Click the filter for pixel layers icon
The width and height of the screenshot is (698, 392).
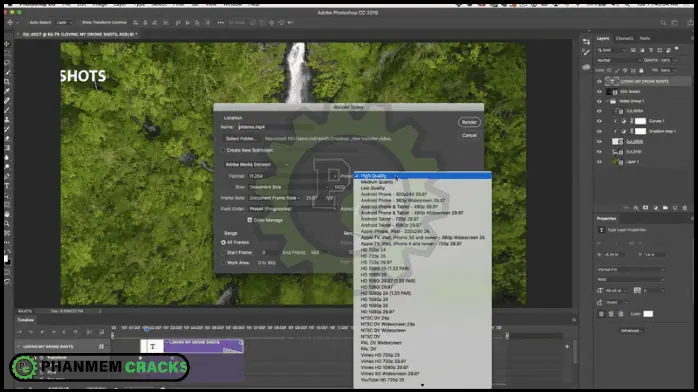pyautogui.click(x=633, y=50)
